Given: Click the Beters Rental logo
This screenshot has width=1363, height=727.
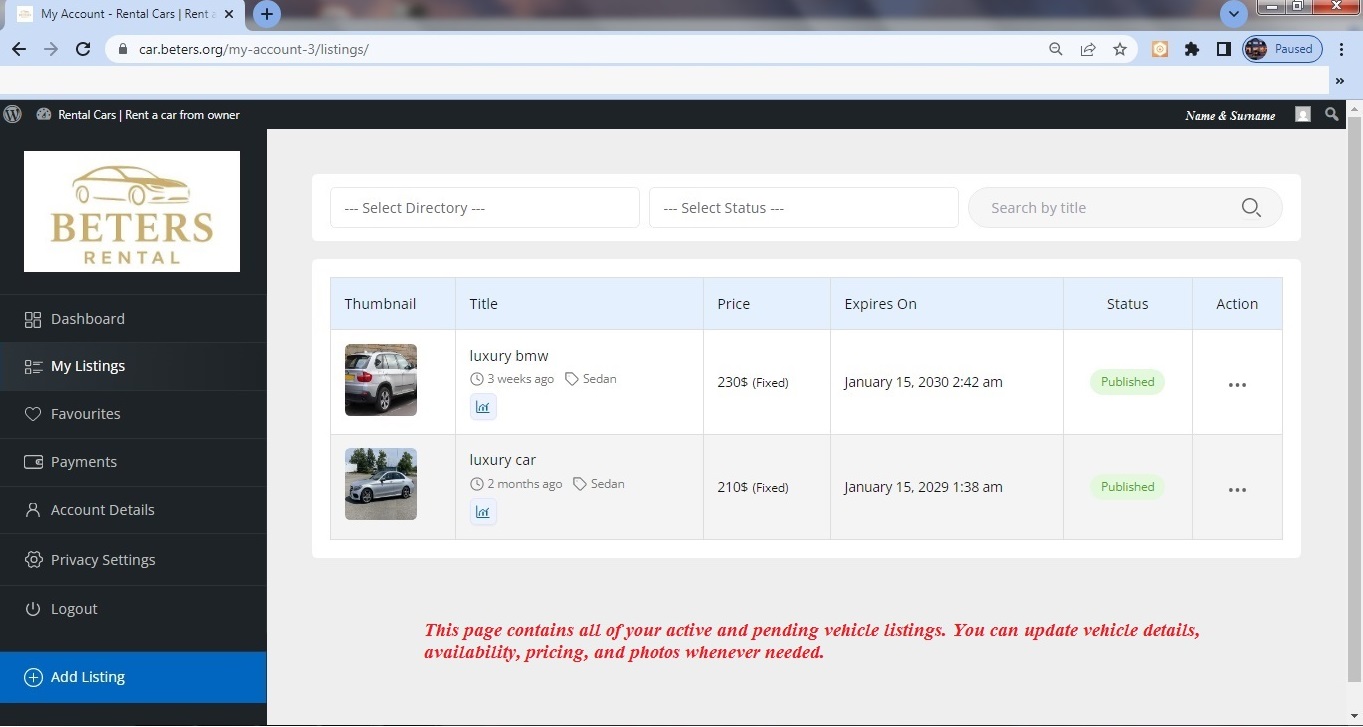Looking at the screenshot, I should (132, 211).
